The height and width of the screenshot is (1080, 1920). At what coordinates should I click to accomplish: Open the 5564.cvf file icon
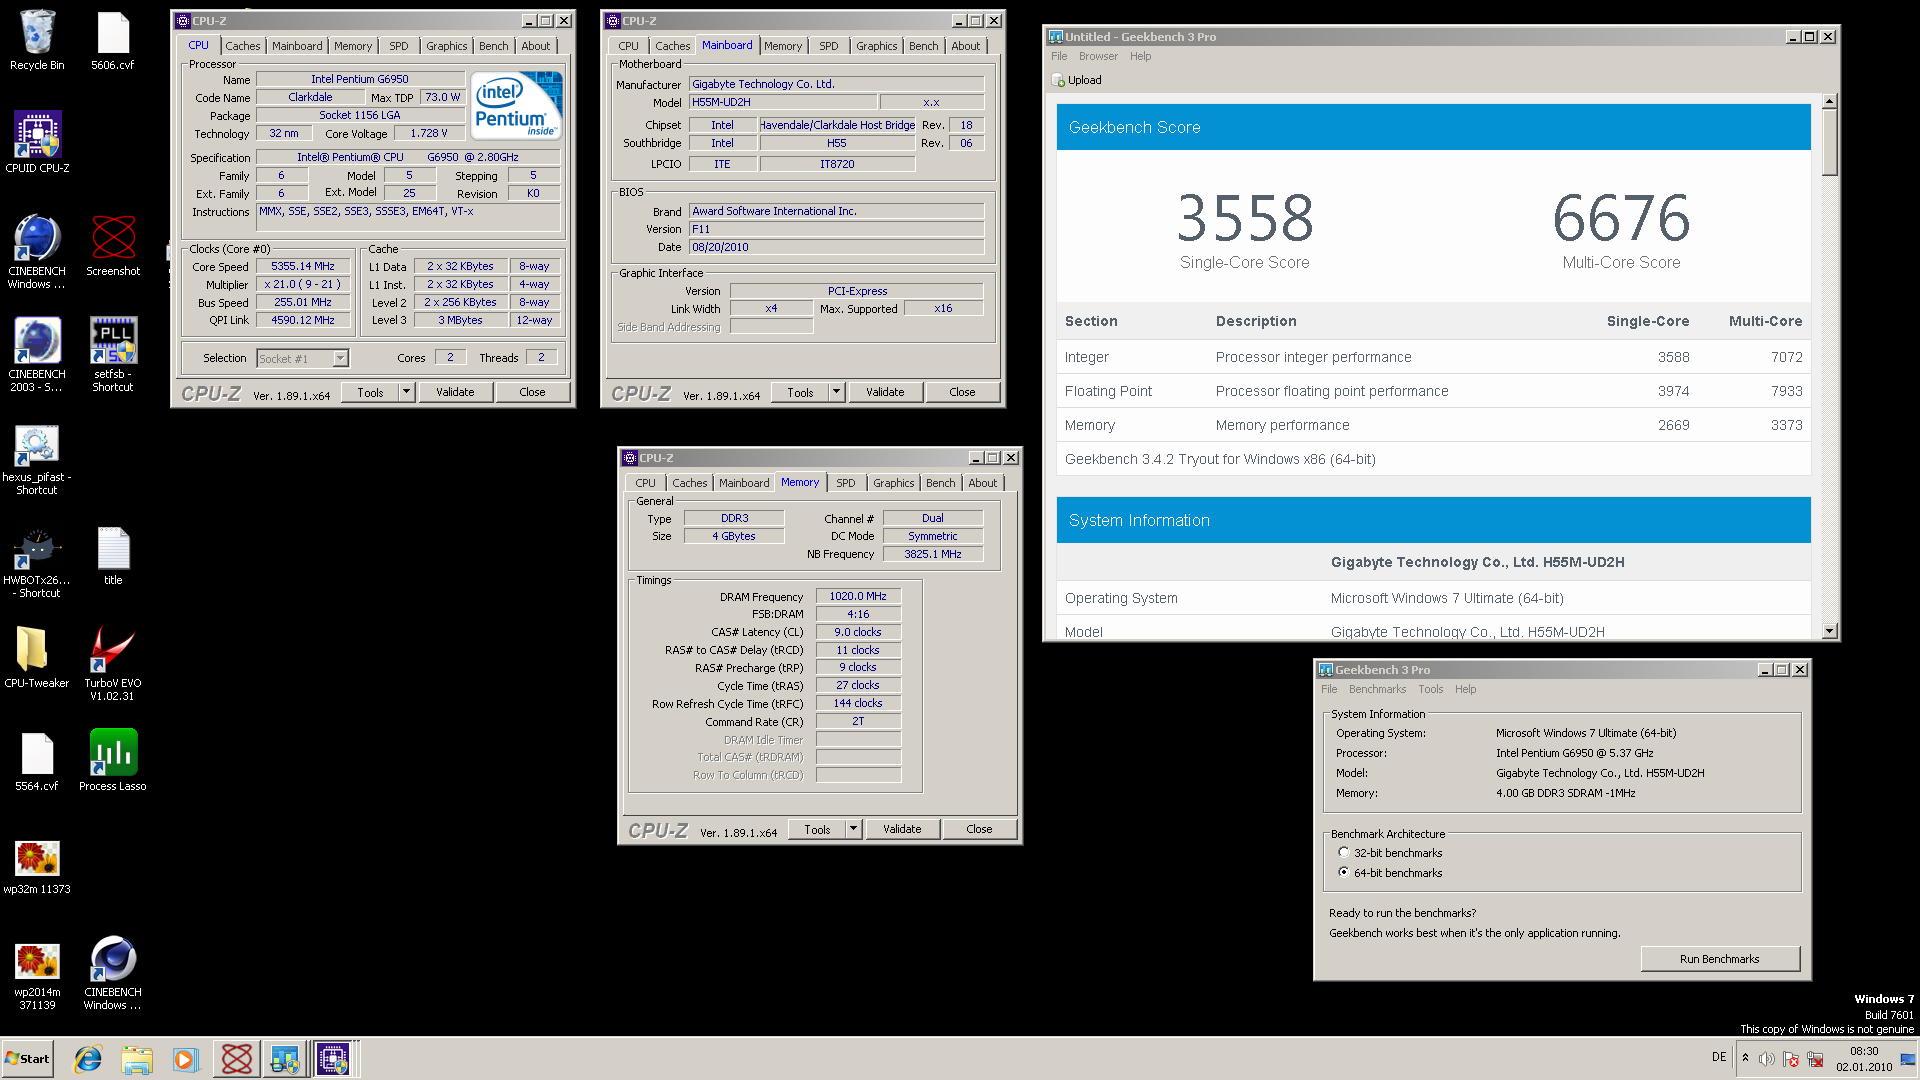point(37,761)
